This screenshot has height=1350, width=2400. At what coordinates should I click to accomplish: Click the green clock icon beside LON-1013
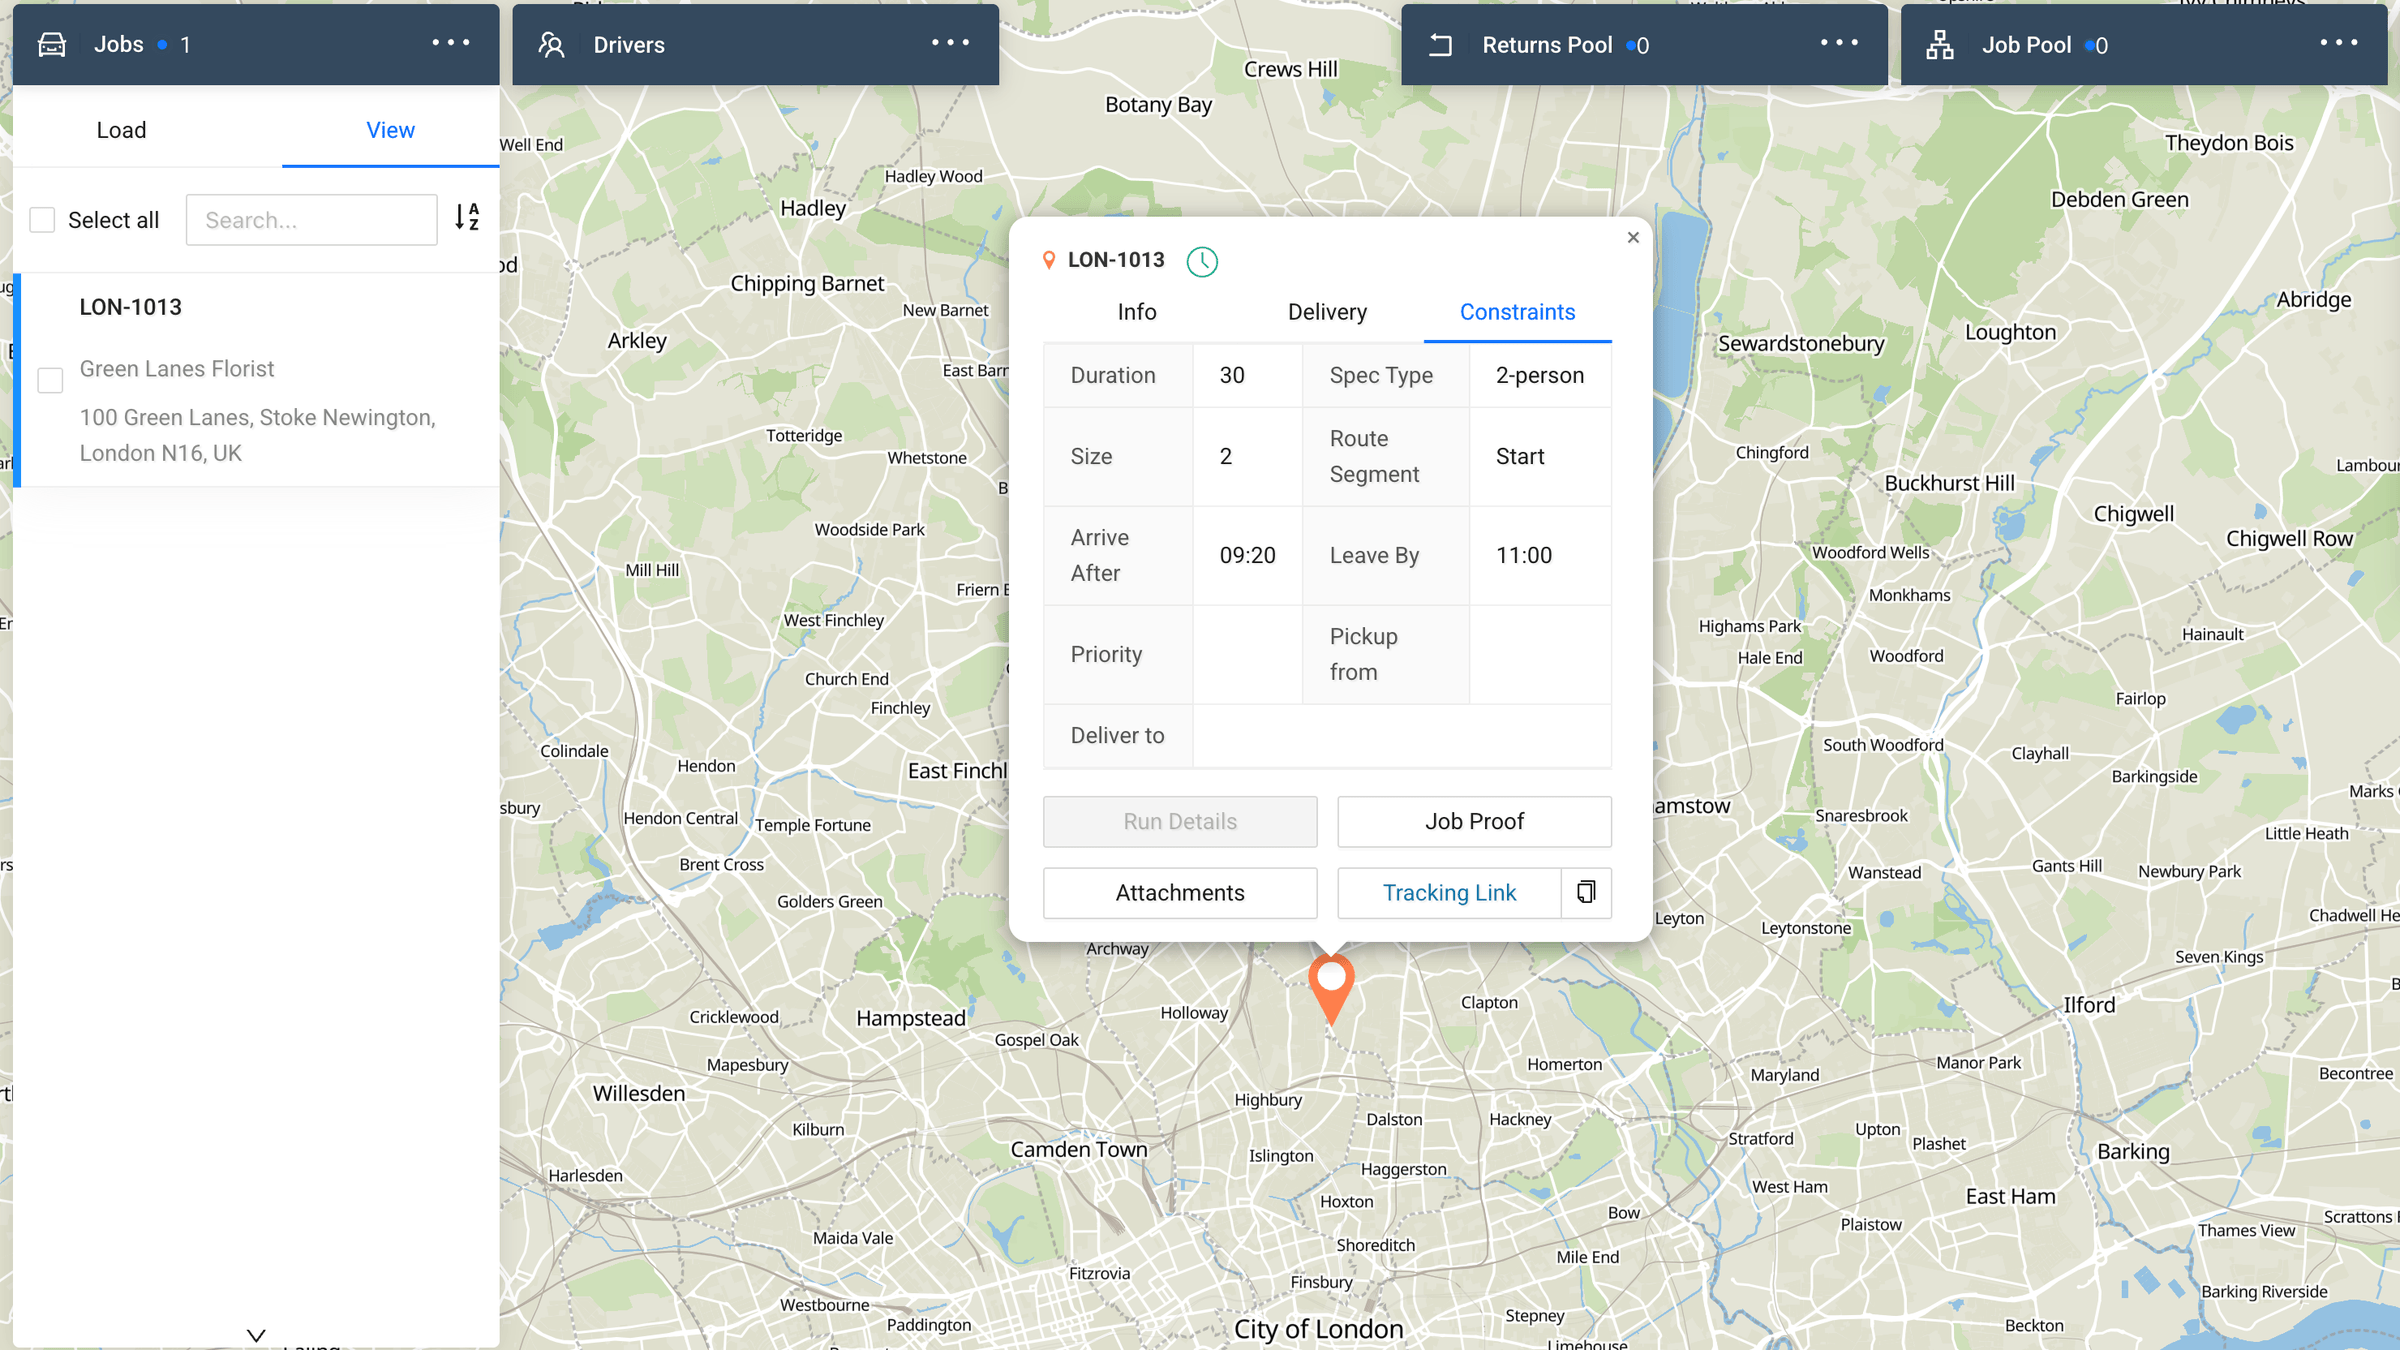click(x=1202, y=262)
